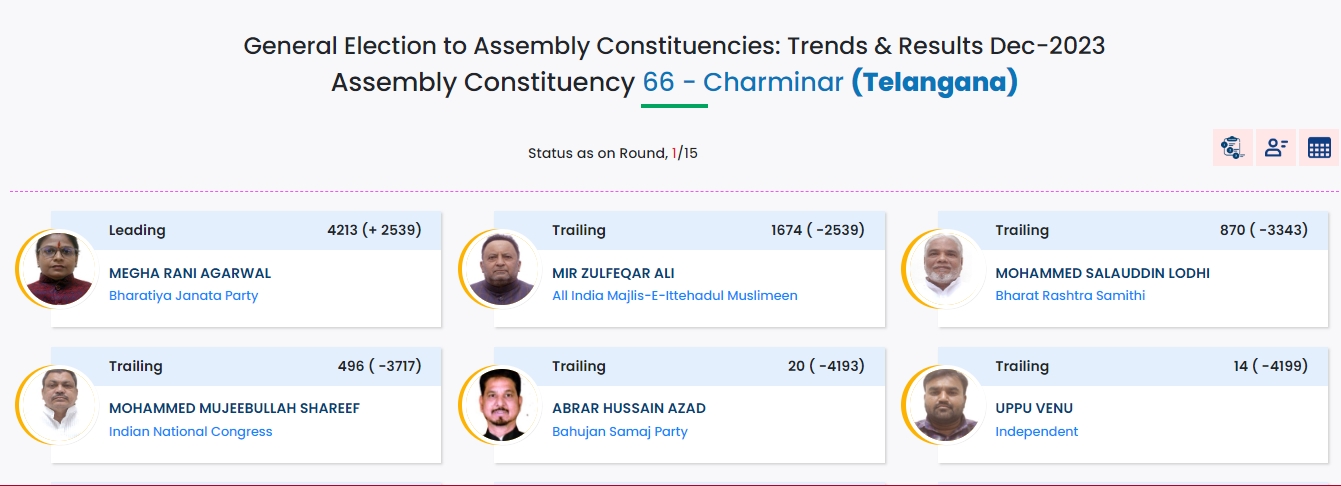Viewport: 1341px width, 486px height.
Task: Click the Bharatiya Janata Party label
Action: (183, 296)
